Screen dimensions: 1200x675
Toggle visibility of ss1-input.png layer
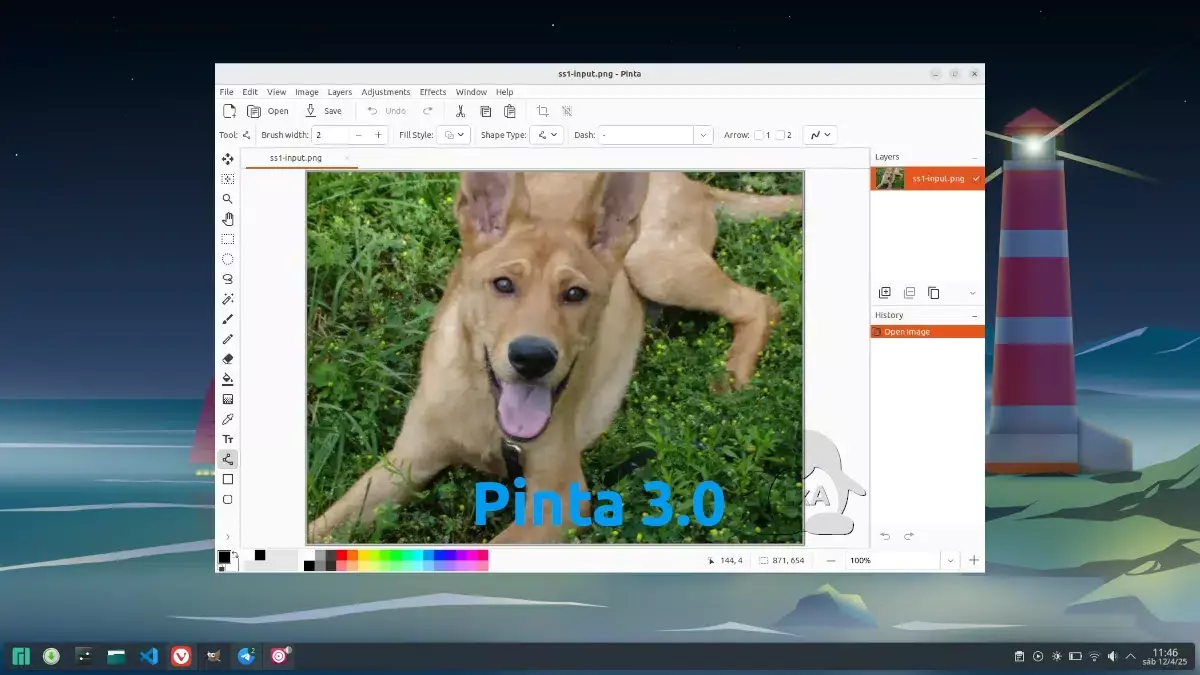(x=976, y=179)
